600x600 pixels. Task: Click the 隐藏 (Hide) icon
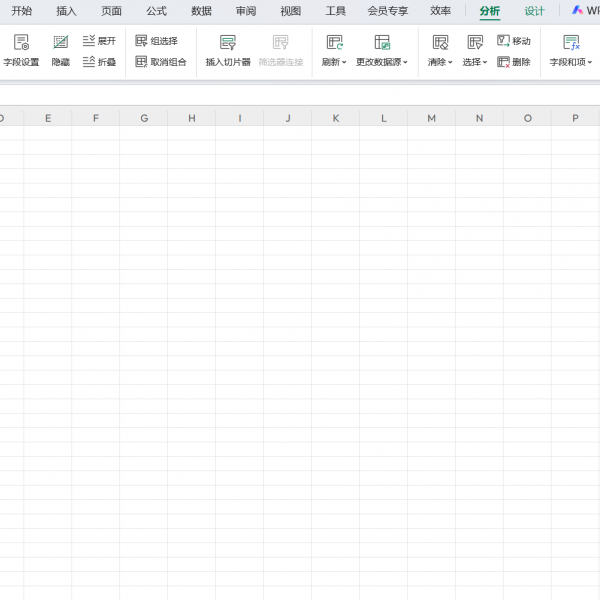click(x=61, y=50)
